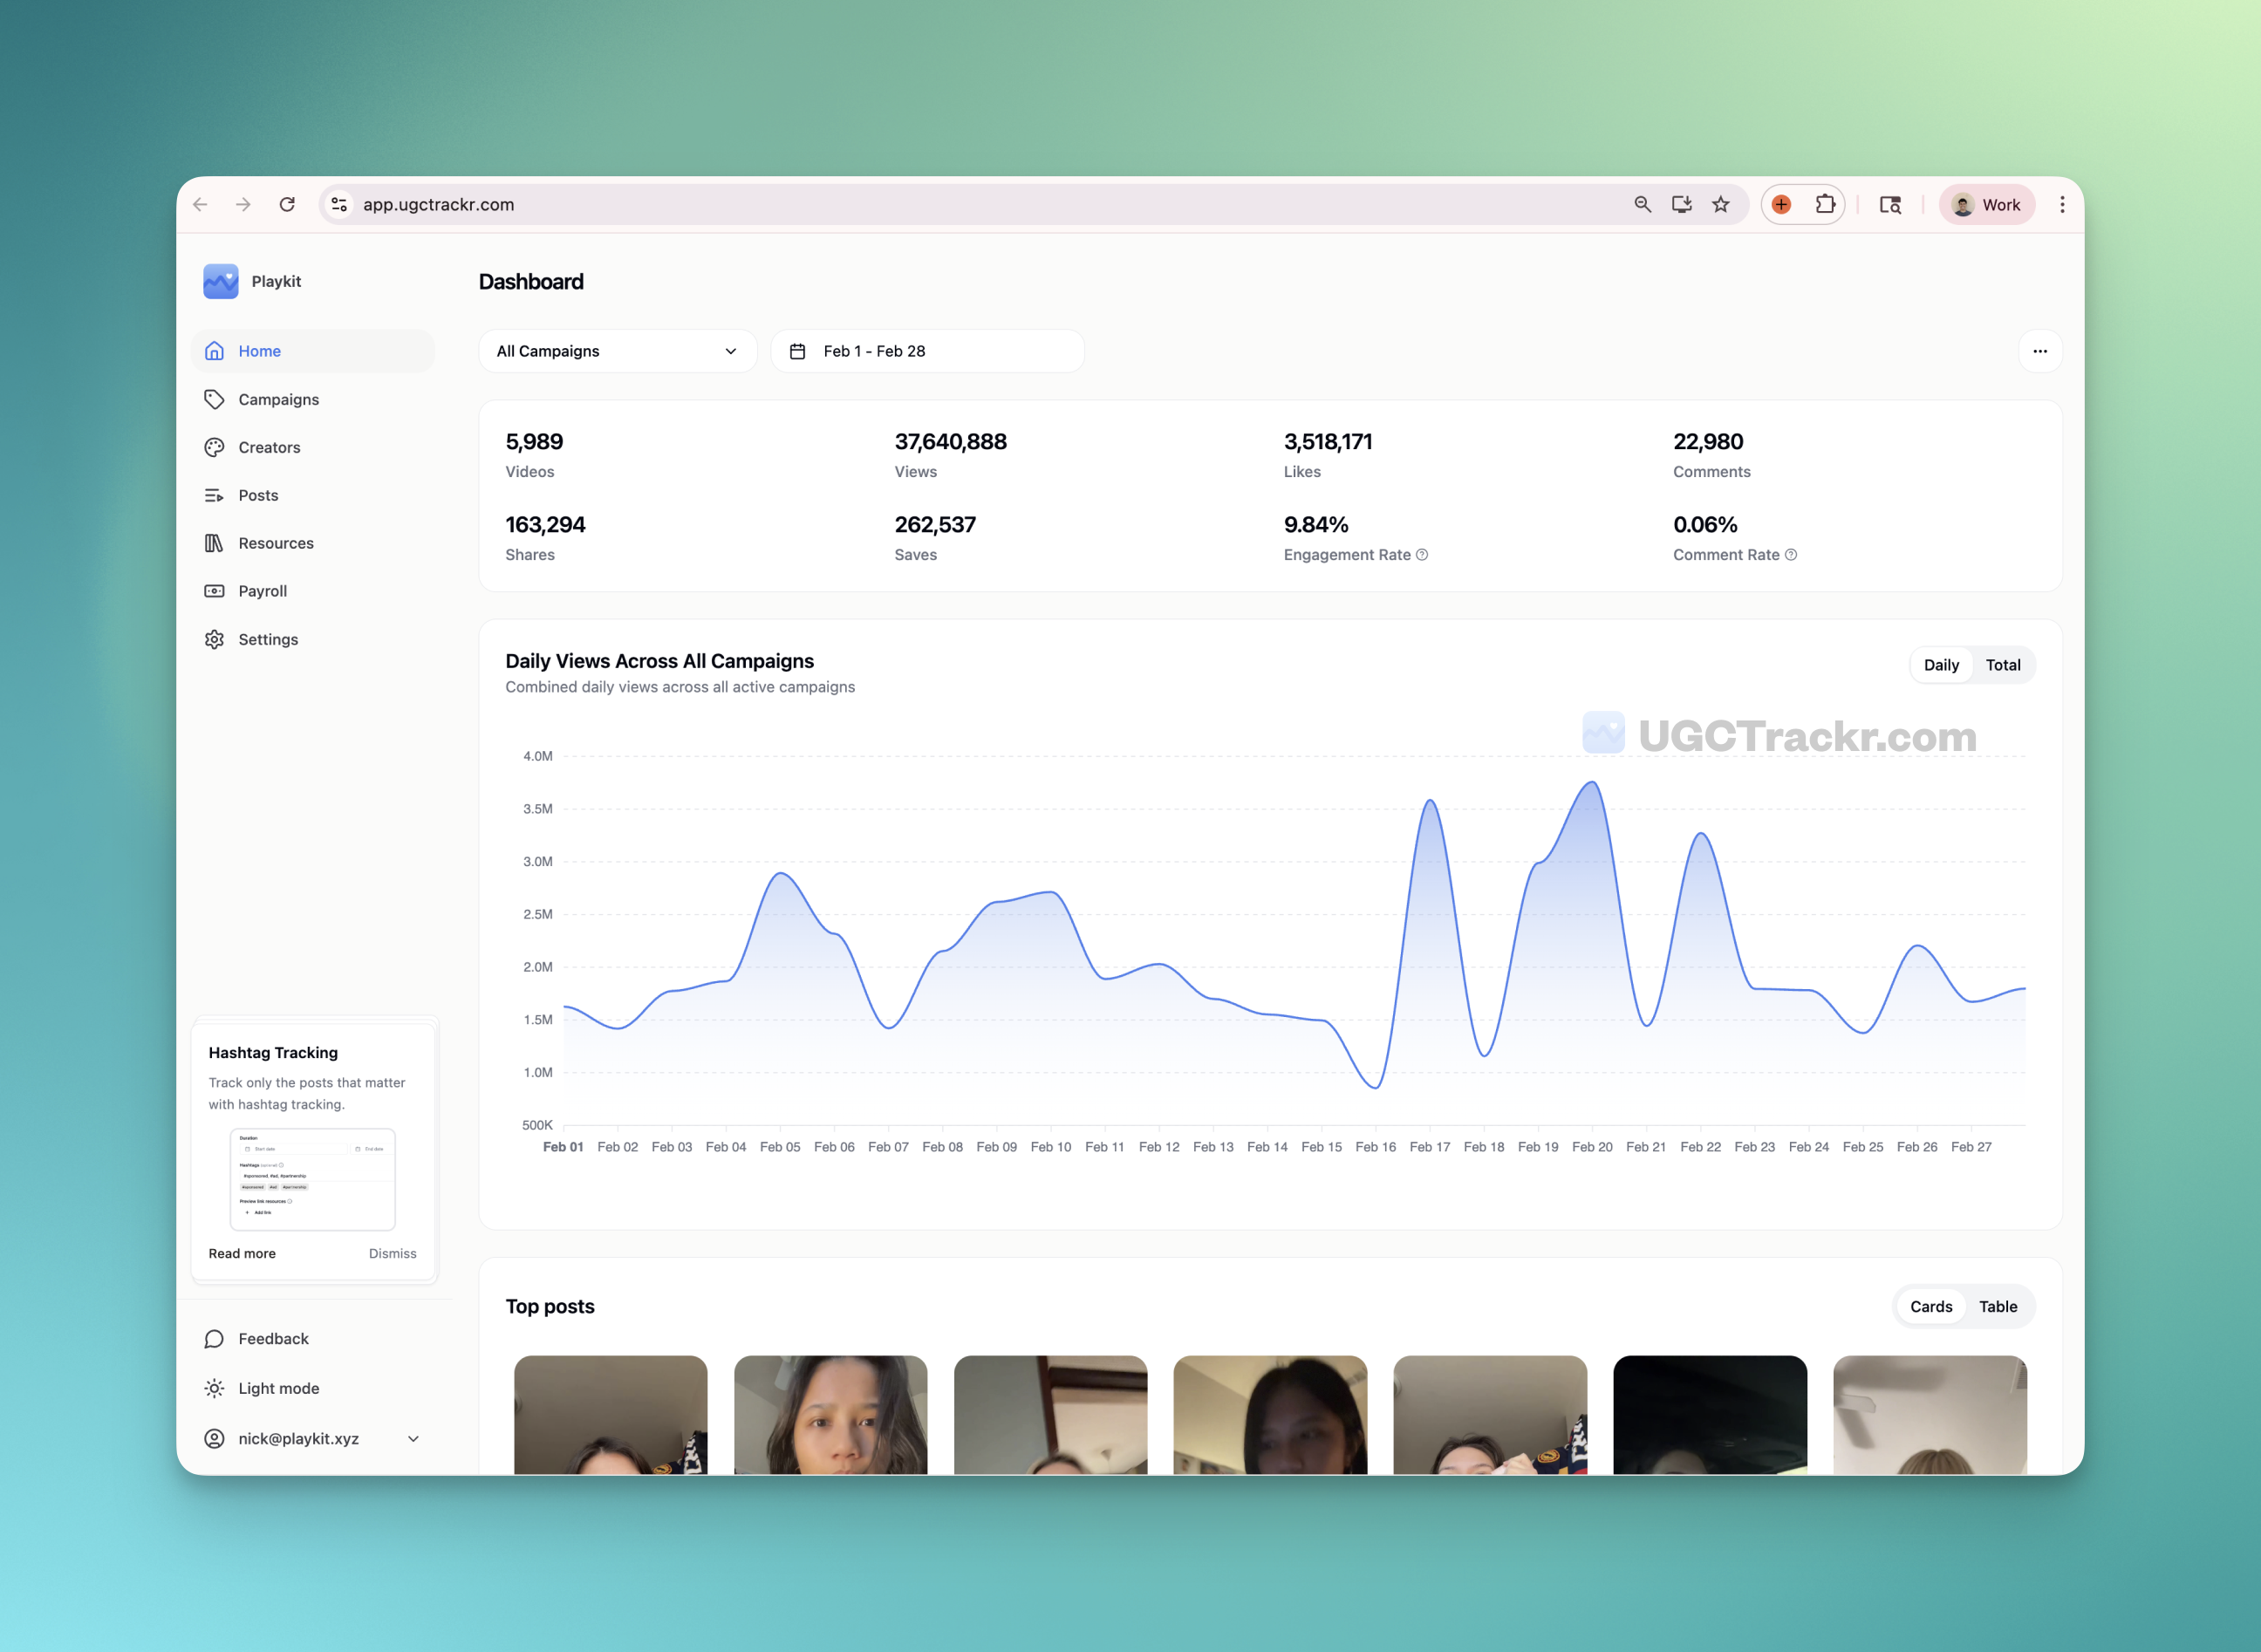Click Read more under Hashtag Tracking

tap(241, 1253)
